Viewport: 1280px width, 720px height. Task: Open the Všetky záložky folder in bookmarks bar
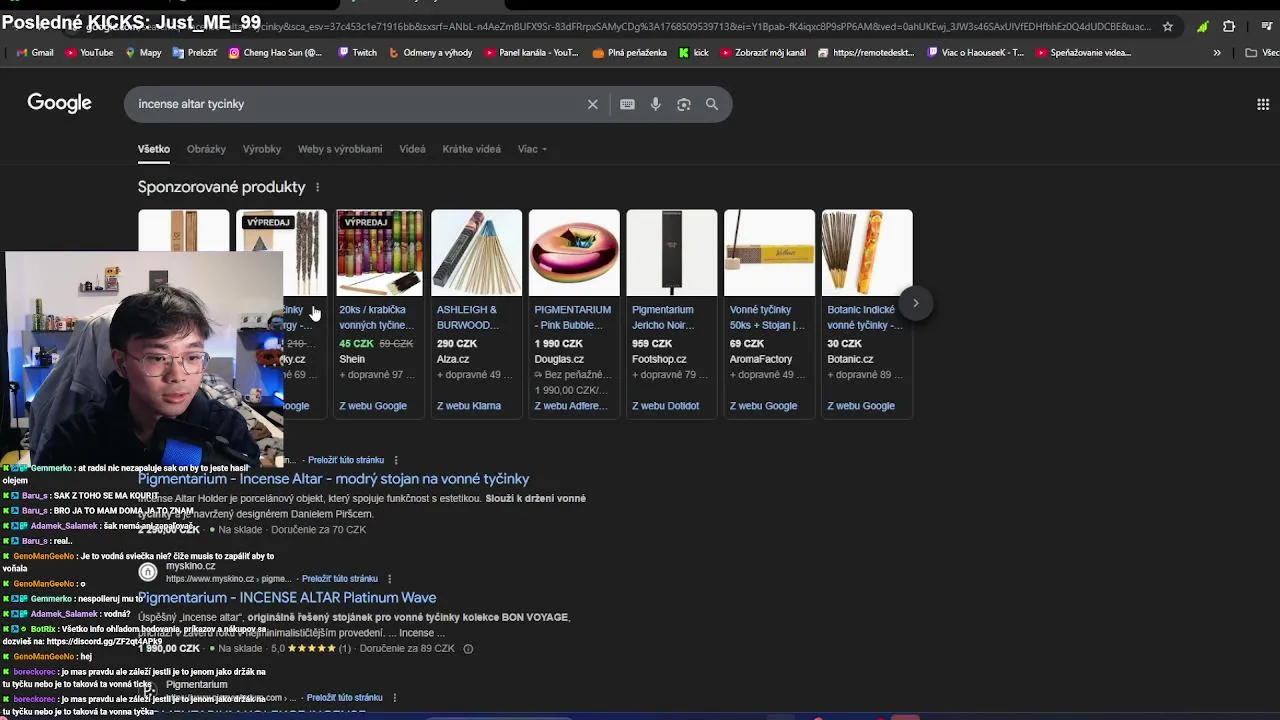click(1260, 53)
